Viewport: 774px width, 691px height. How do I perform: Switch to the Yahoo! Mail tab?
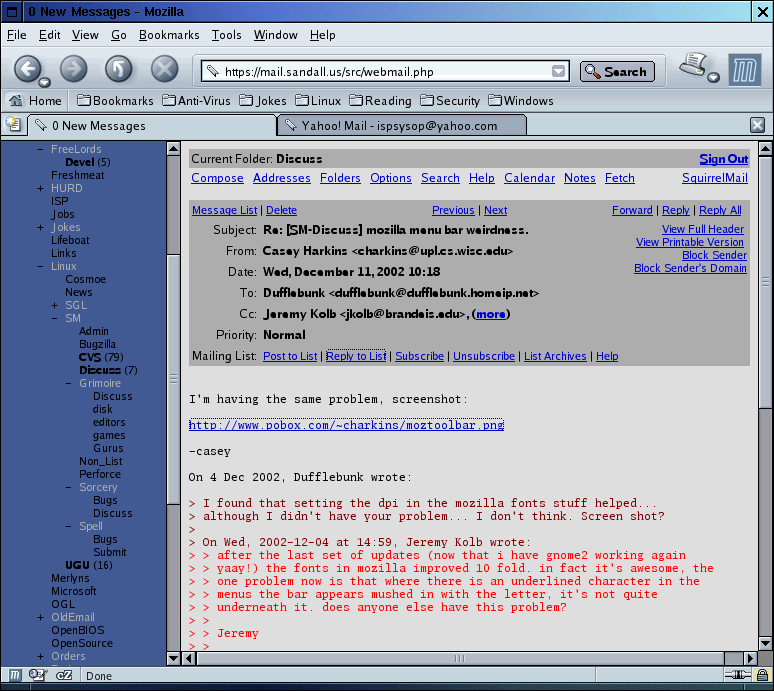coord(400,126)
